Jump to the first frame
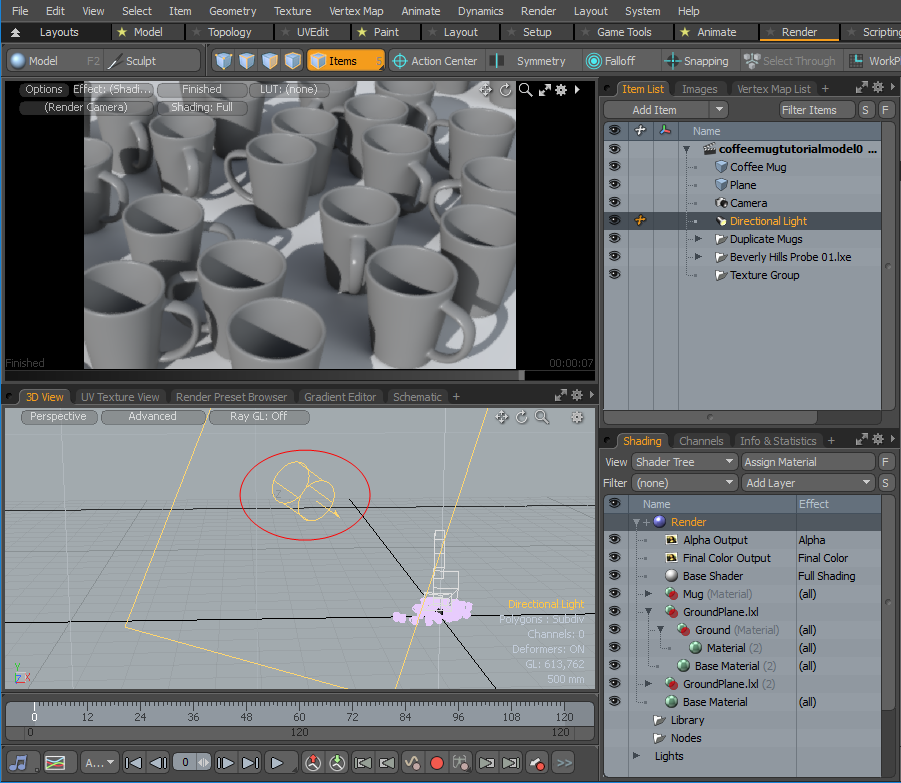901x783 pixels. tap(133, 763)
